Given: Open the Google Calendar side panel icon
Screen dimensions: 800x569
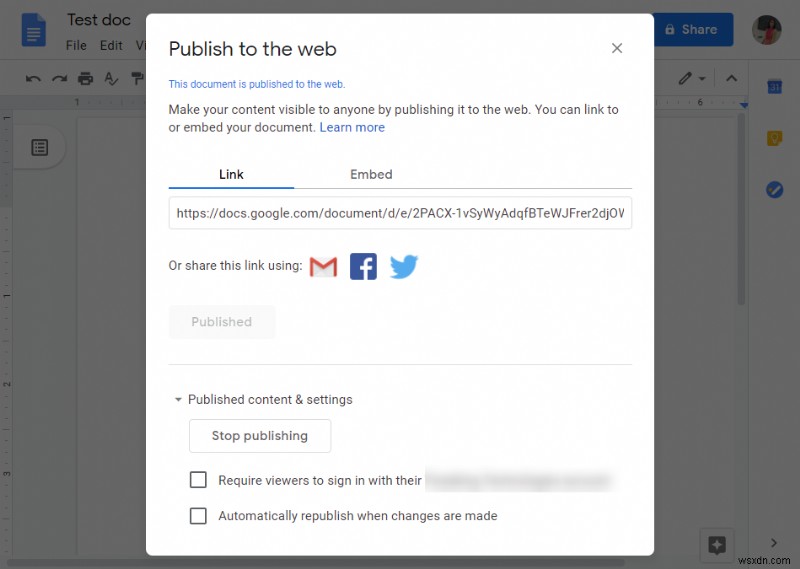Looking at the screenshot, I should pos(774,87).
